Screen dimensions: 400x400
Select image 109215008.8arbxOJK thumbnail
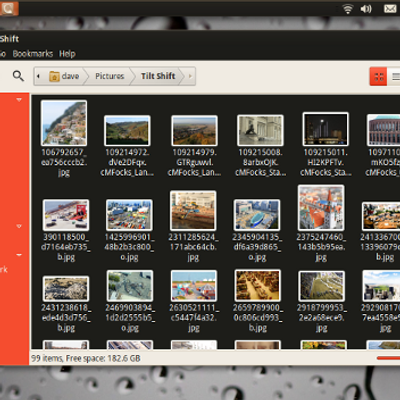pos(260,130)
